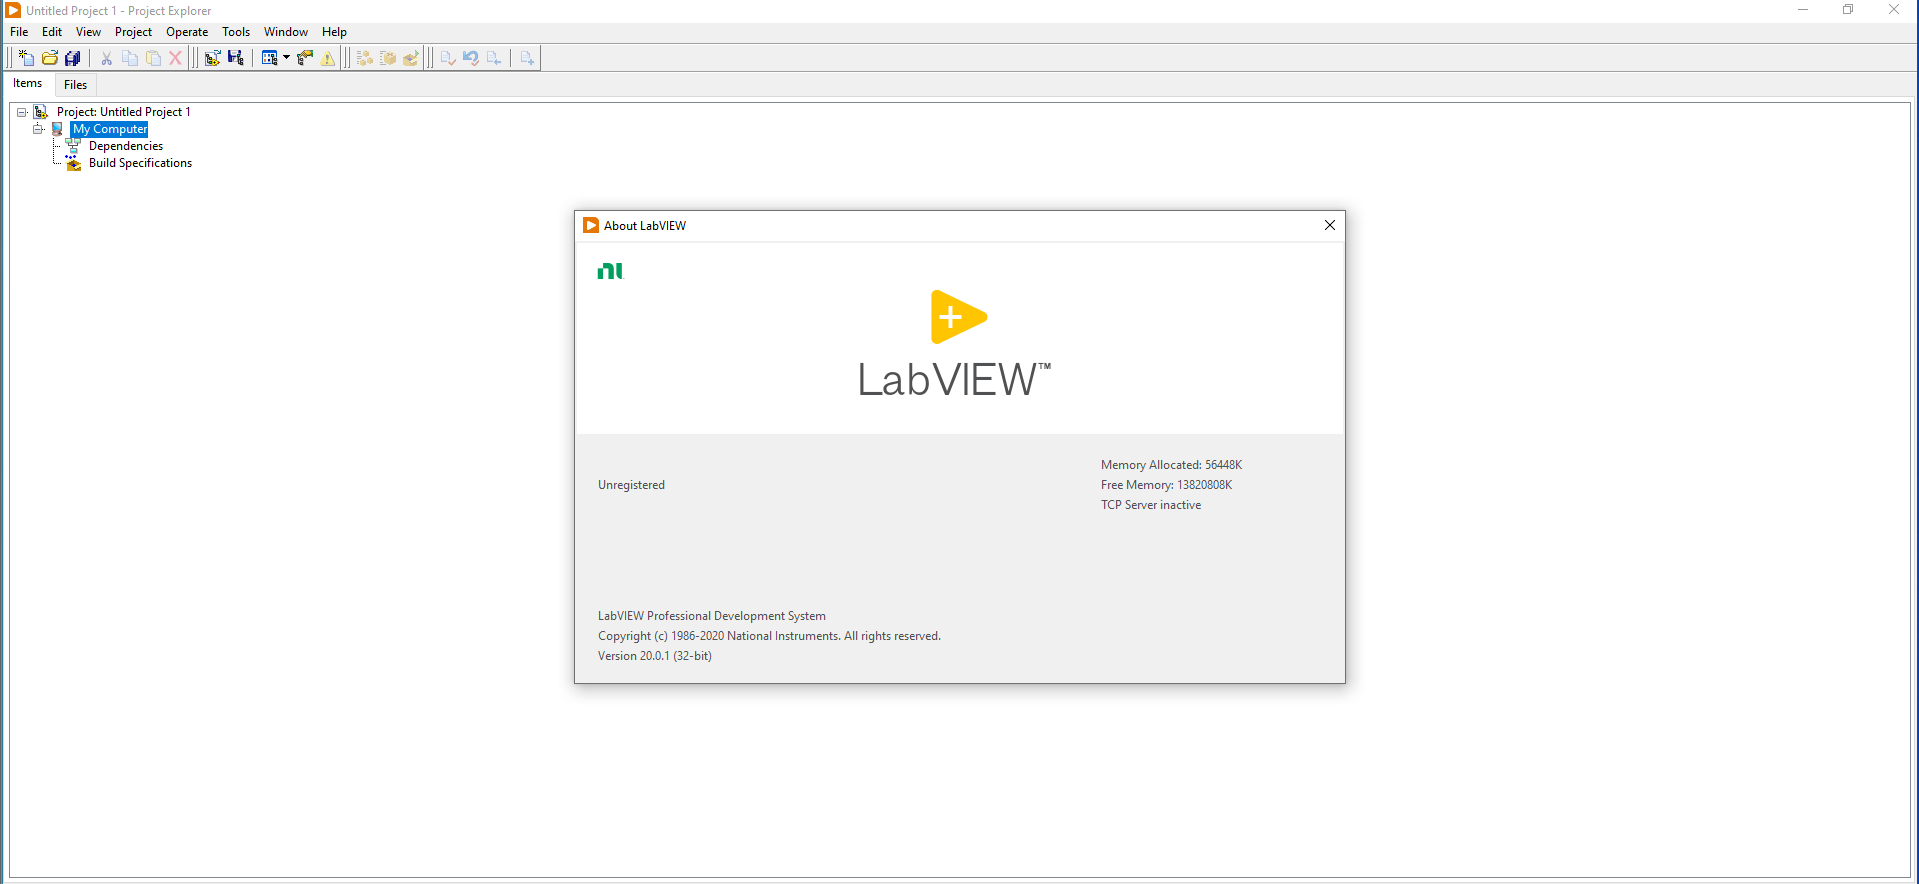Click the LabVIEW wordmark text
Screen dimensions: 1919x884
954,380
